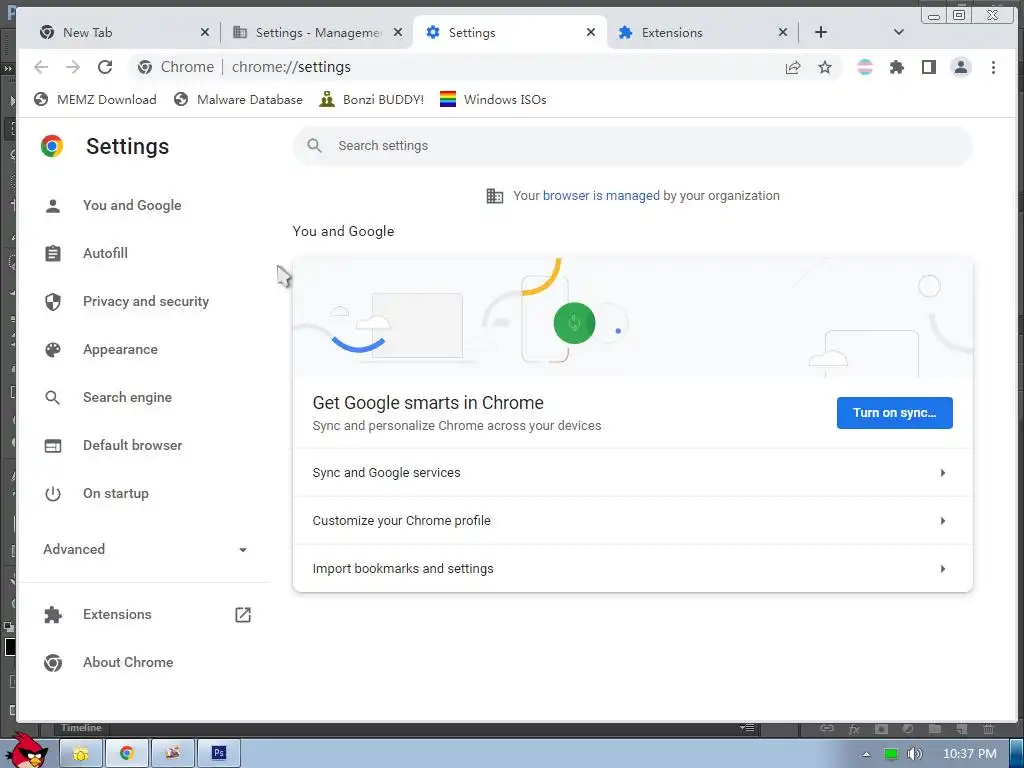Image resolution: width=1024 pixels, height=768 pixels.
Task: Open the Bonzi BUDDY! bookmark
Action: (x=372, y=100)
